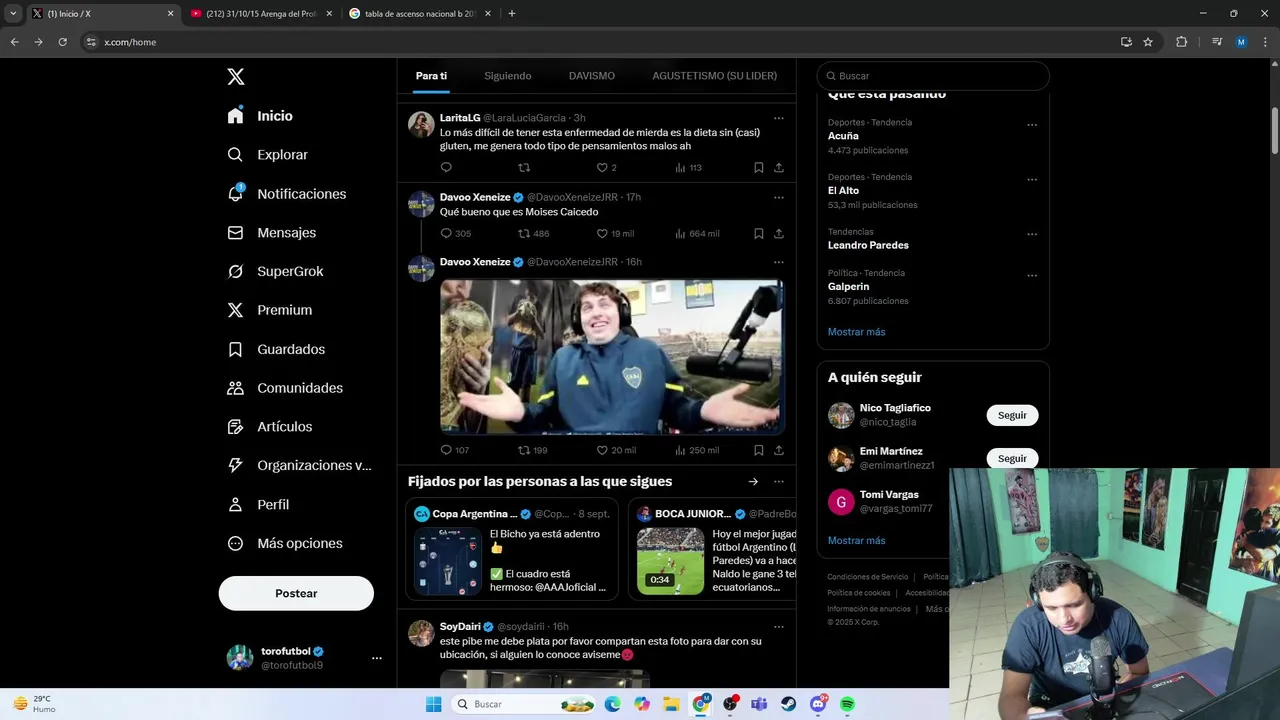Open SuperGrok in the sidebar

pyautogui.click(x=275, y=271)
